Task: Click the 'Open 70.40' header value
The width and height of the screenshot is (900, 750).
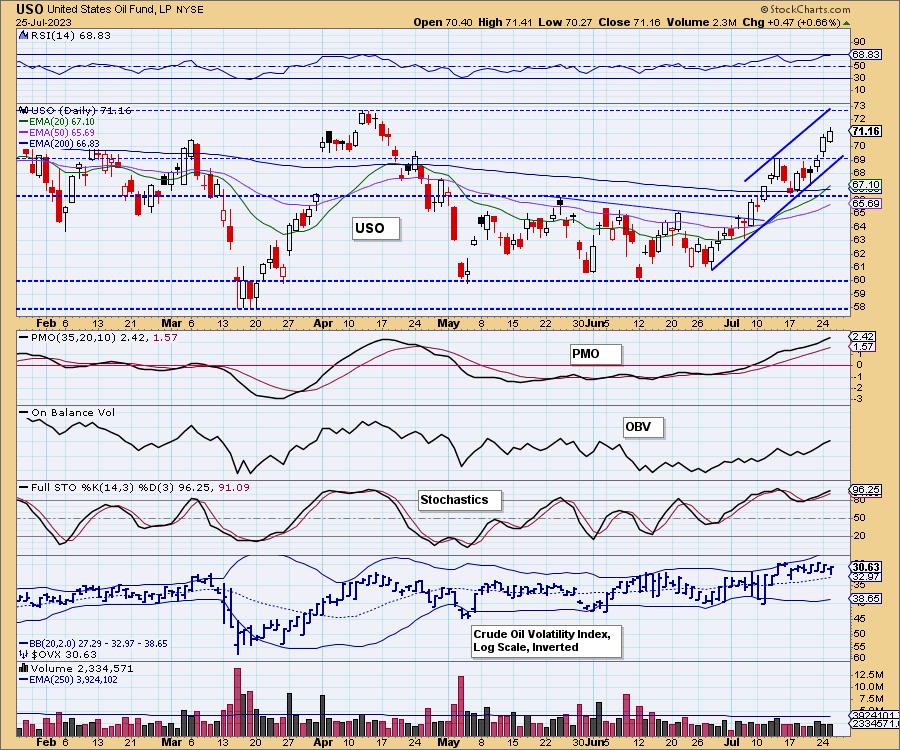Action: point(443,22)
